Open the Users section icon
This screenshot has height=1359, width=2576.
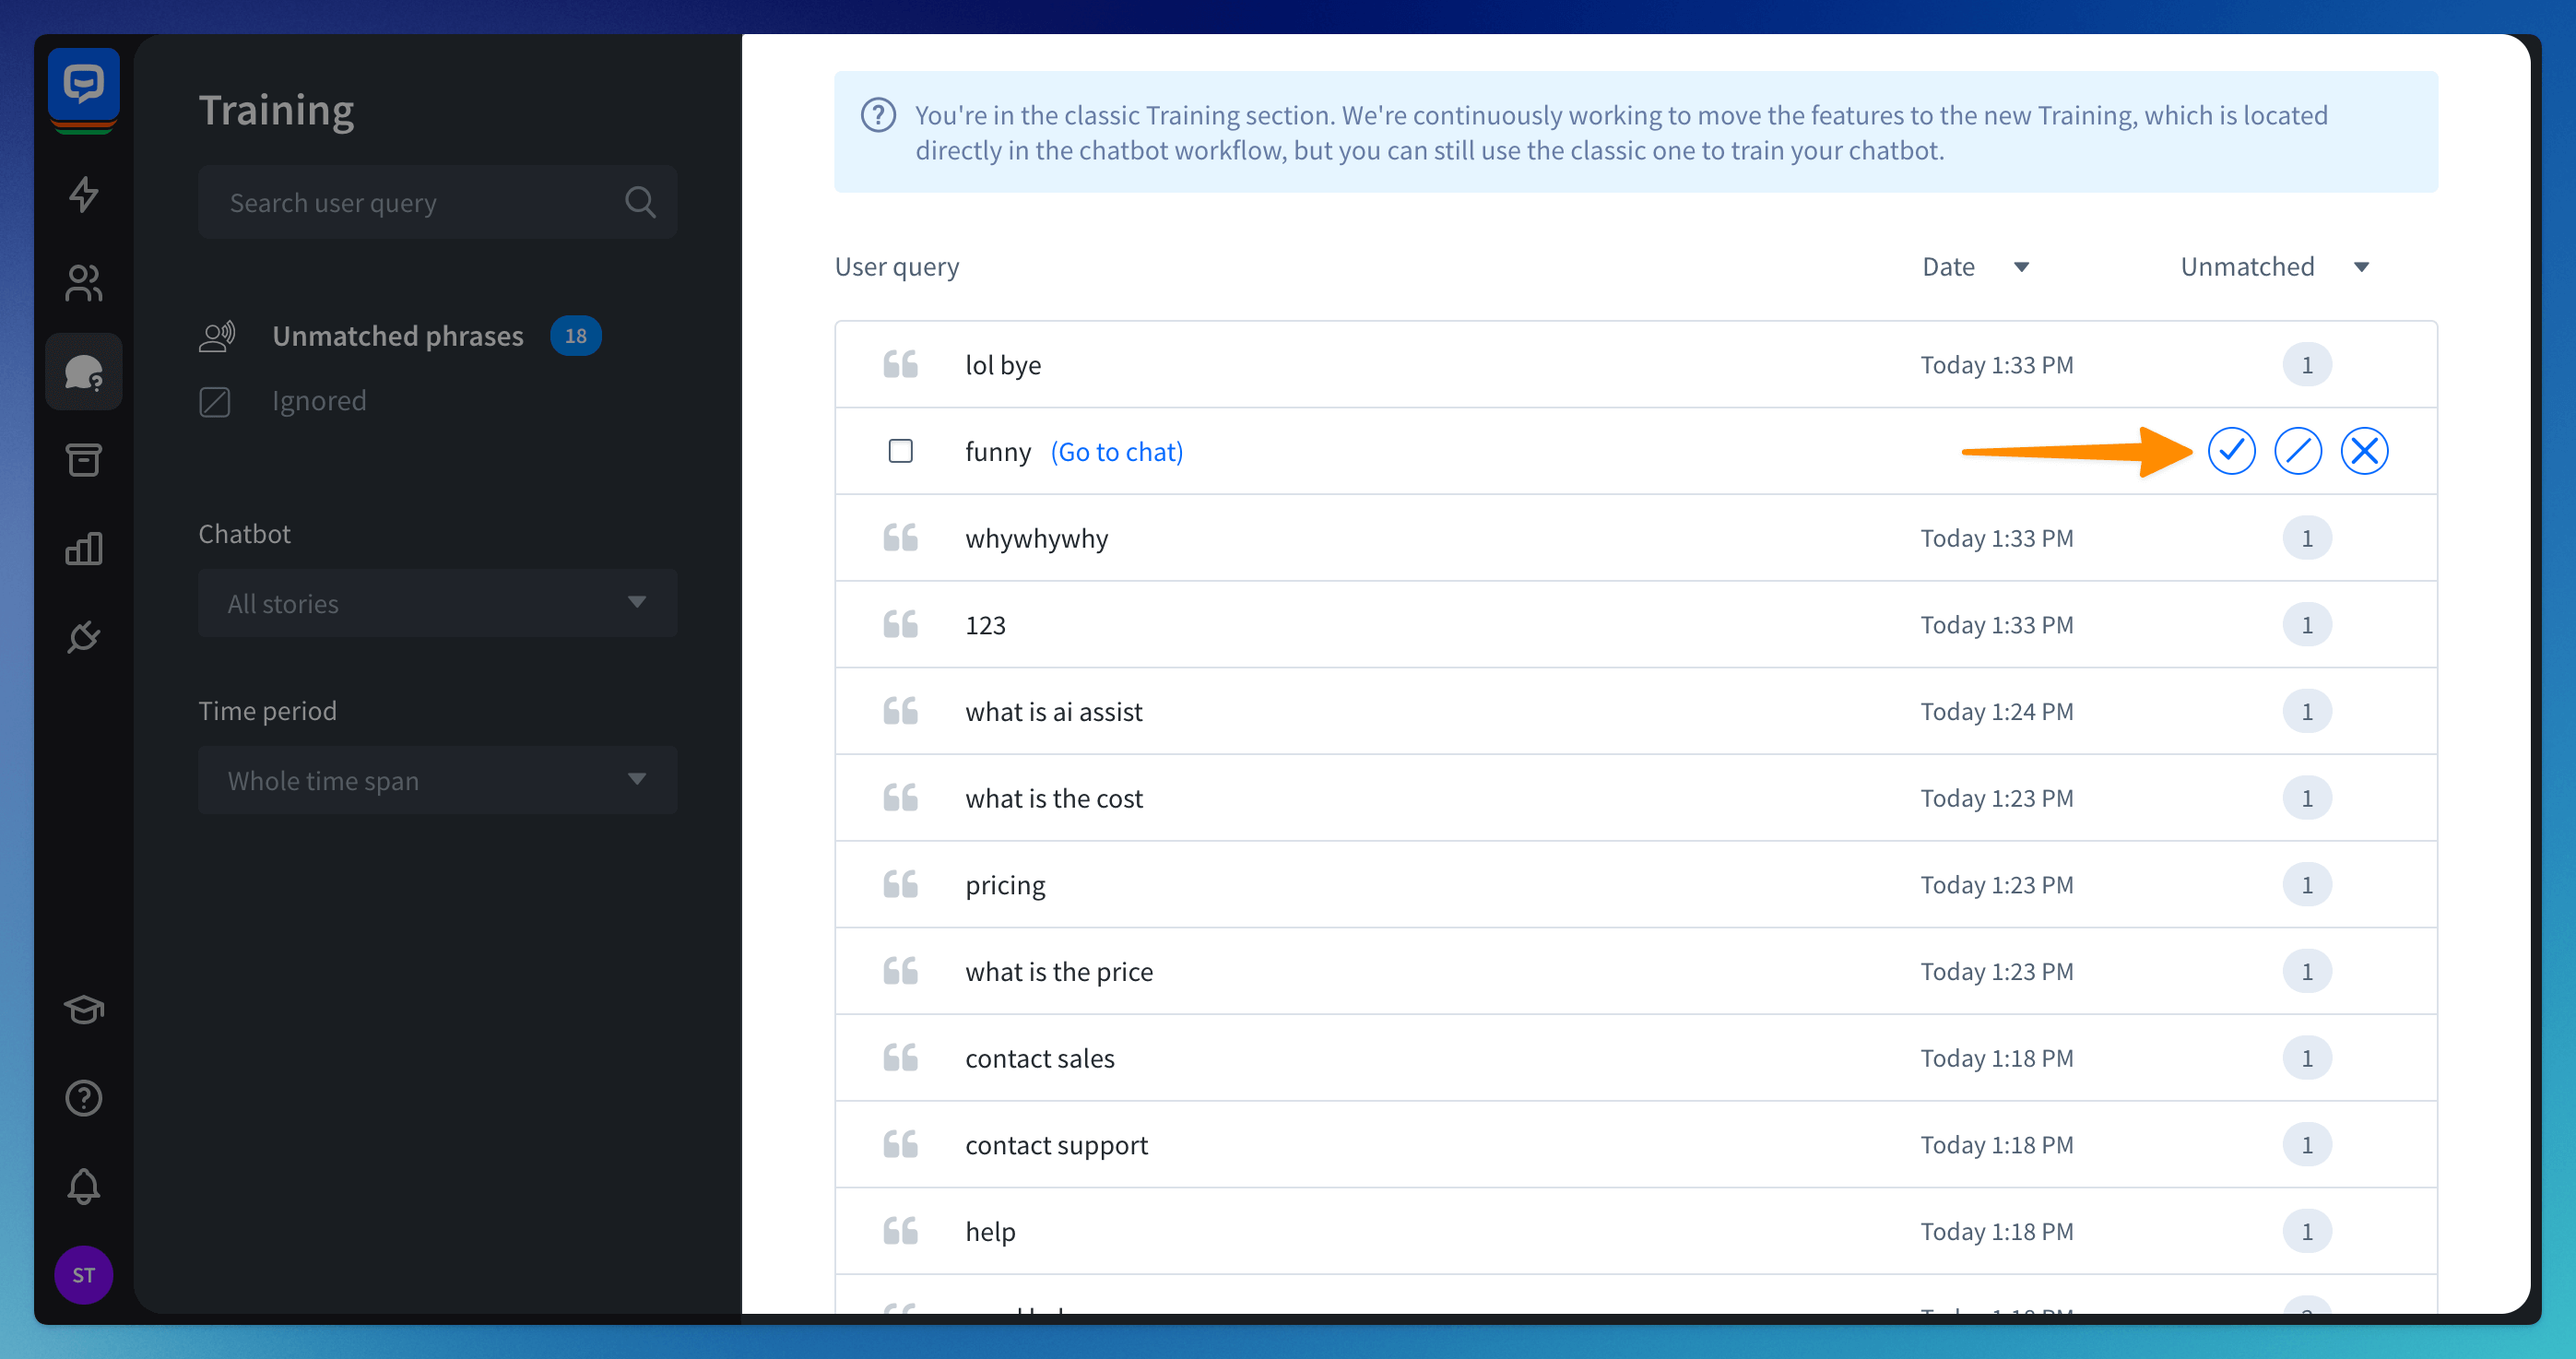(84, 283)
